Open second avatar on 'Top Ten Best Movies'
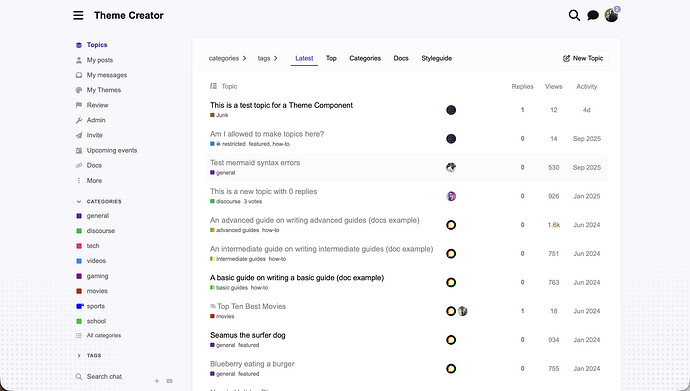The width and height of the screenshot is (690, 391). pyautogui.click(x=462, y=311)
